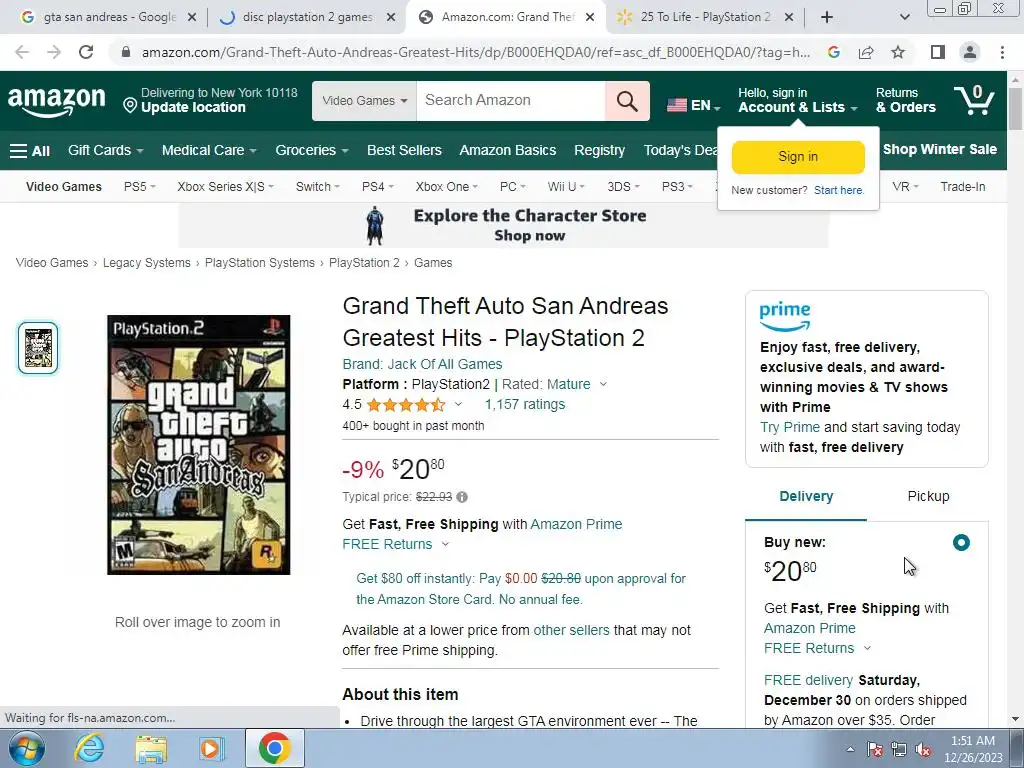The height and width of the screenshot is (768, 1024).
Task: Open Chrome tab search chevron
Action: pyautogui.click(x=904, y=17)
